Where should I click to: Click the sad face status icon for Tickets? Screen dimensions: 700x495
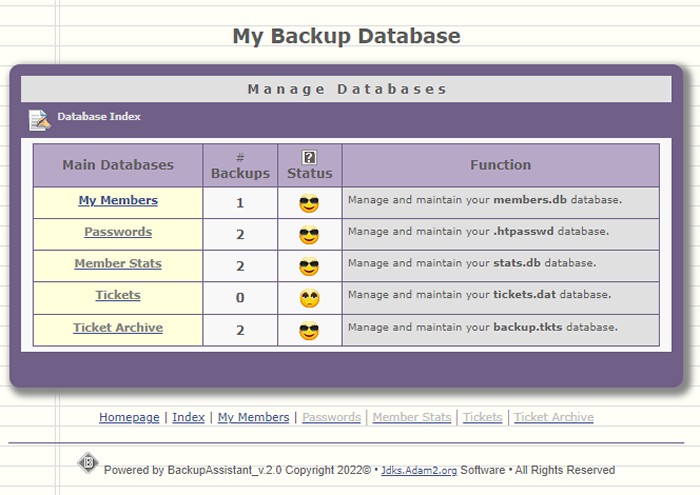click(x=309, y=298)
